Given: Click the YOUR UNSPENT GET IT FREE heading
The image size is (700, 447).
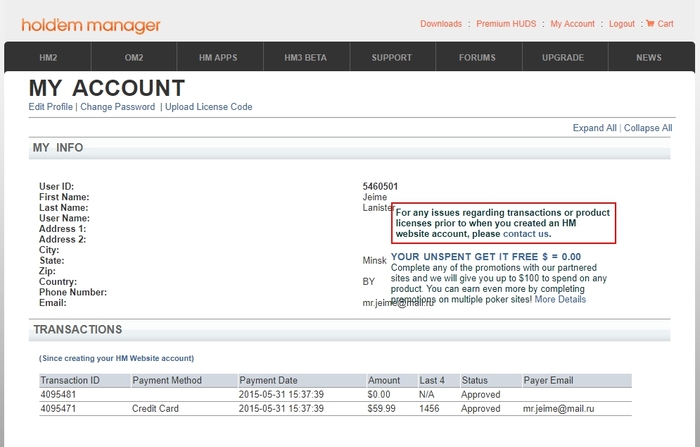Looking at the screenshot, I should 486,257.
